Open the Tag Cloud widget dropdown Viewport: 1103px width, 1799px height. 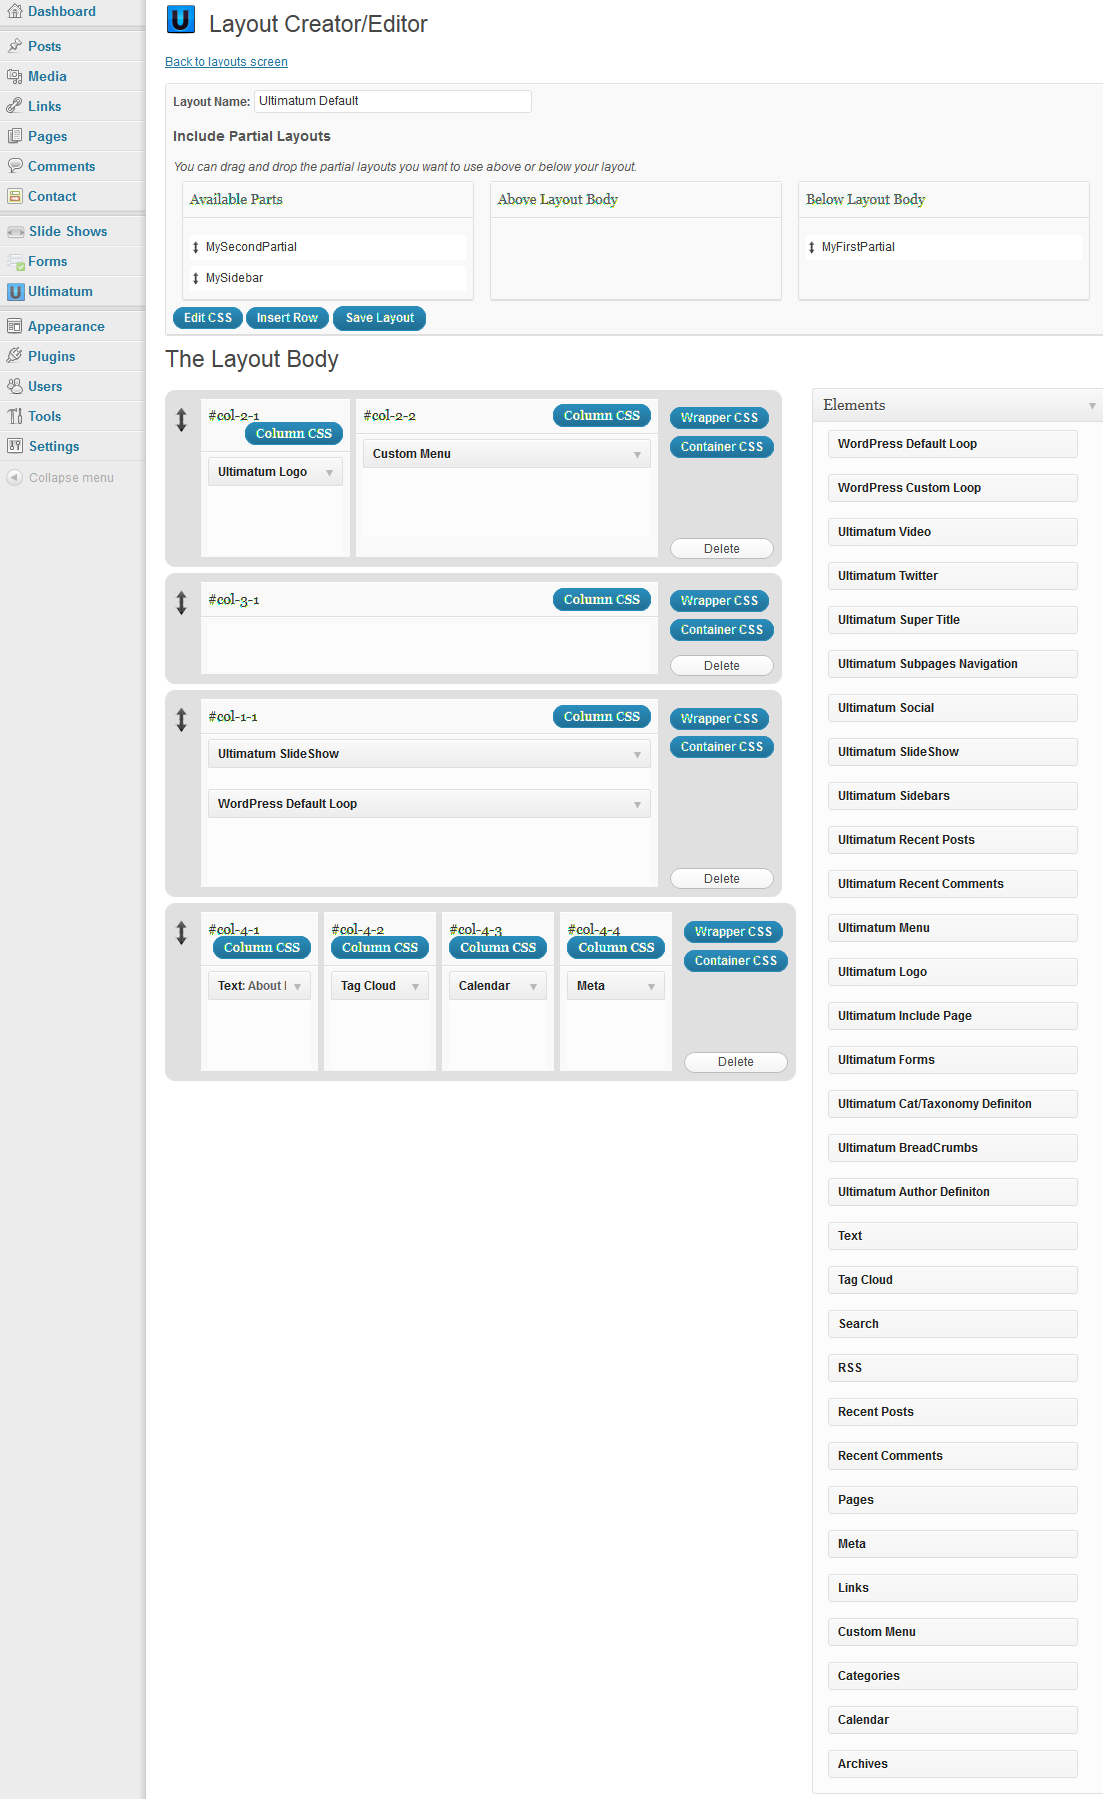[415, 987]
